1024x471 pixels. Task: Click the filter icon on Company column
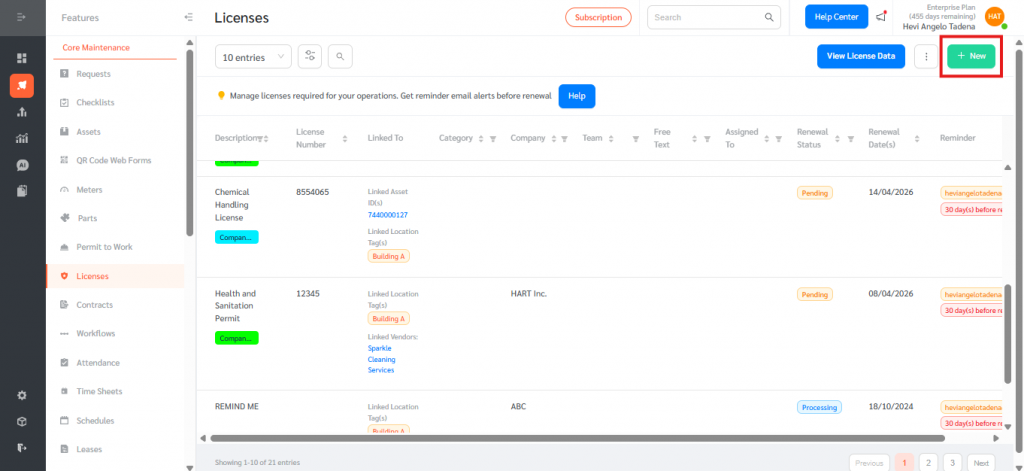point(564,139)
